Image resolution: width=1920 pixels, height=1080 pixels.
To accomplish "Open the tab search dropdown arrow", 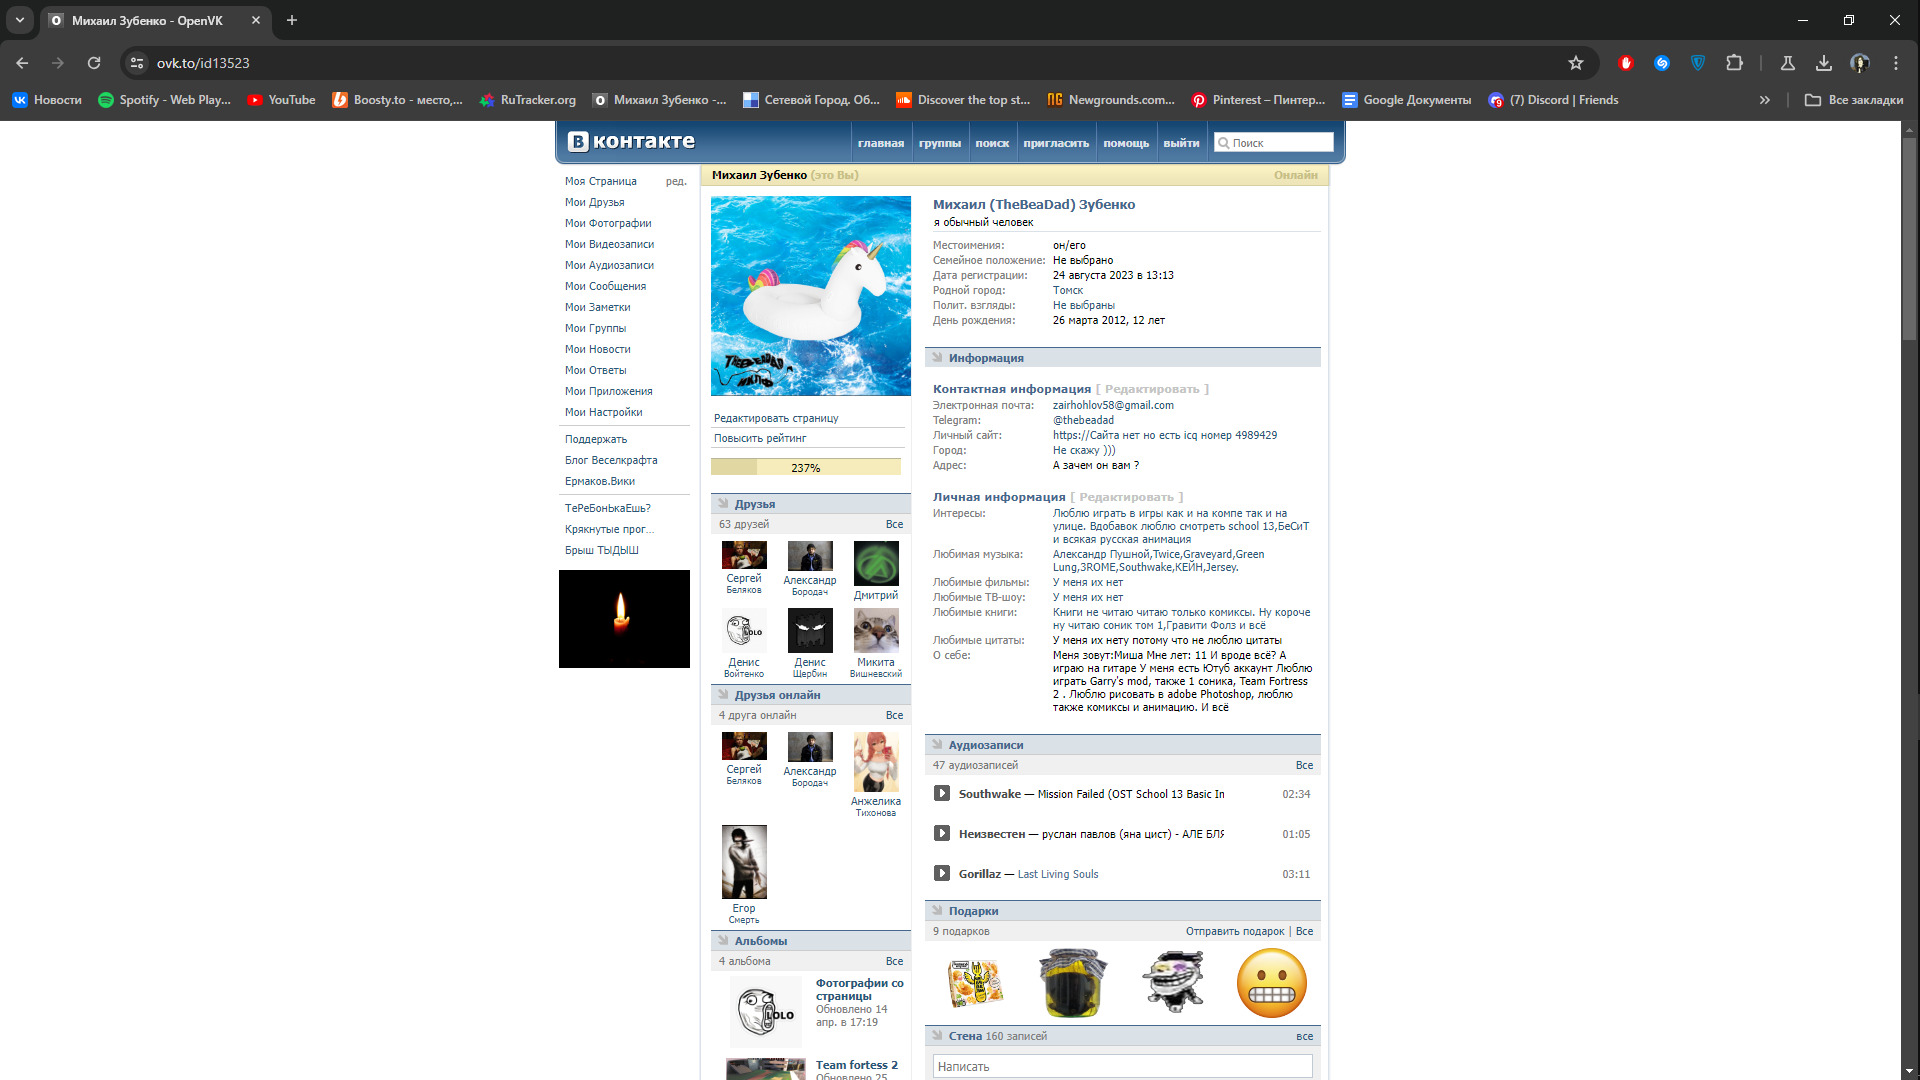I will point(20,20).
